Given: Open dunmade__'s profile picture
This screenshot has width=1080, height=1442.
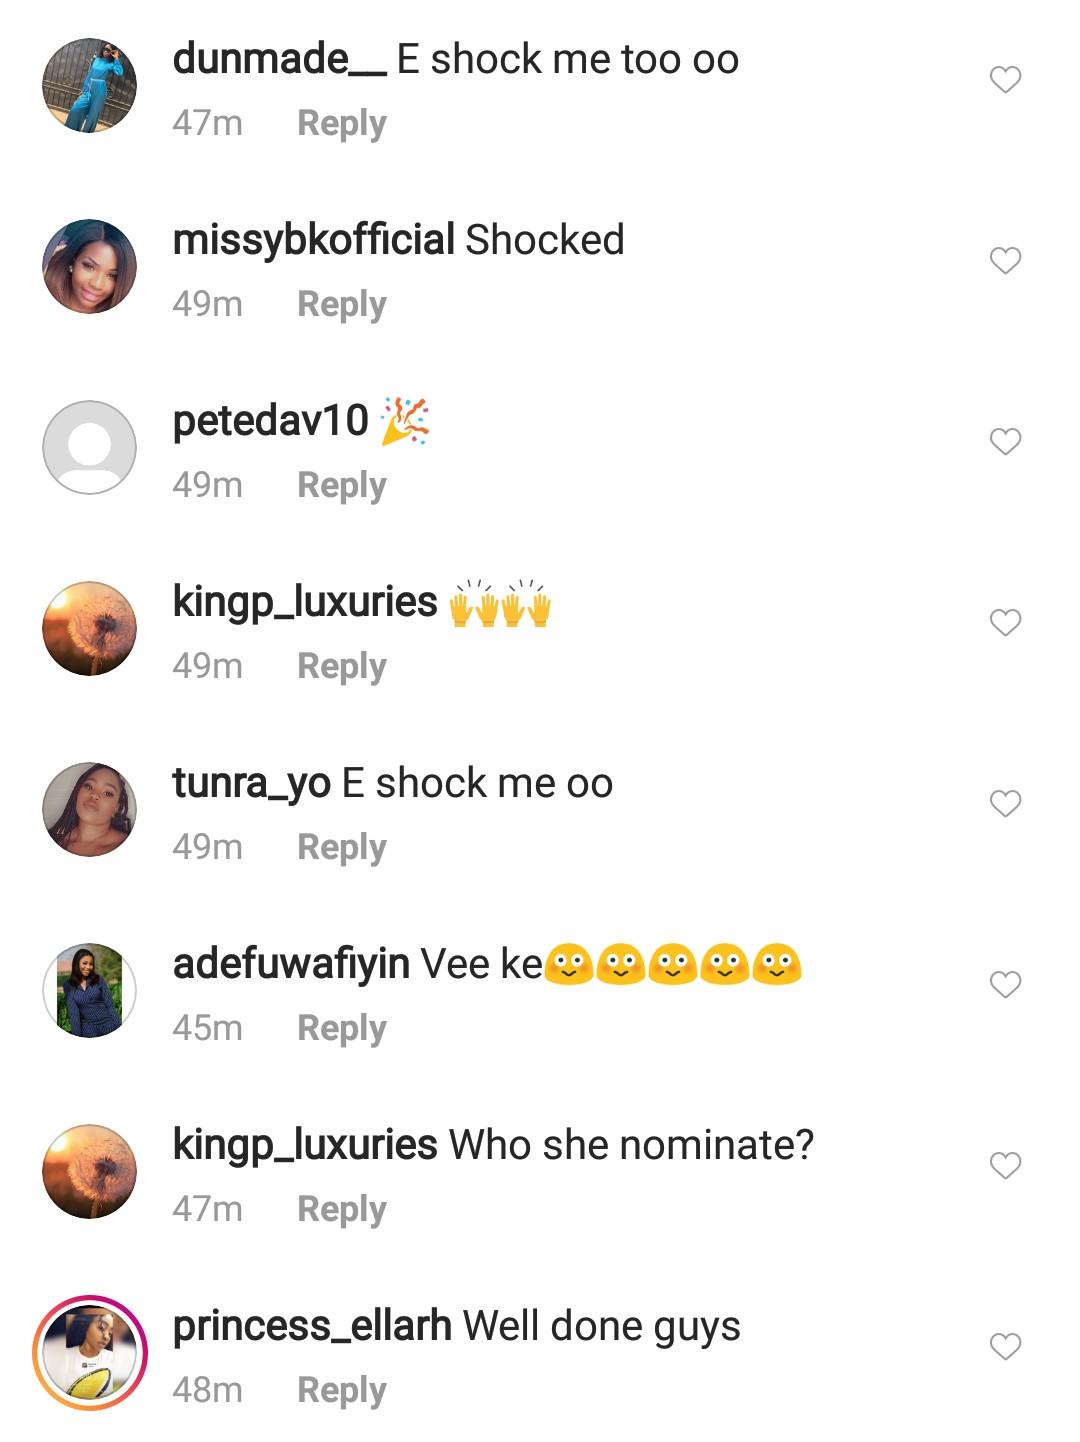Looking at the screenshot, I should (x=90, y=86).
